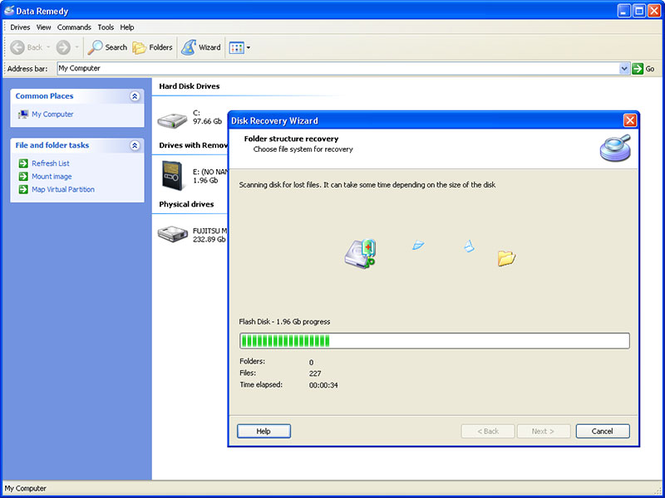The image size is (665, 498).
Task: Click the disk recovery animation source icon
Action: [x=360, y=254]
